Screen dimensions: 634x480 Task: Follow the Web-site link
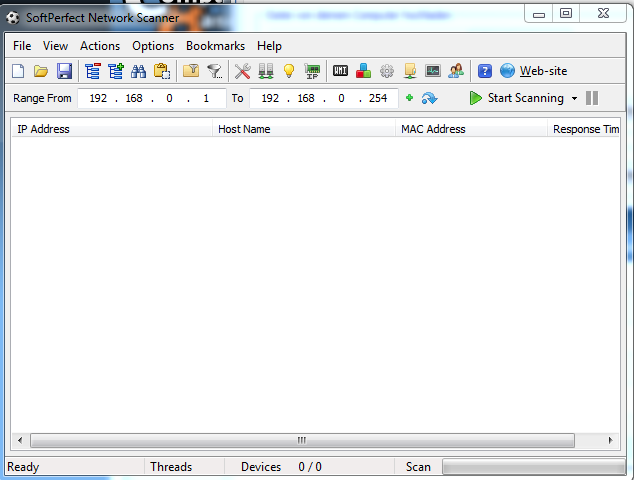[x=543, y=71]
